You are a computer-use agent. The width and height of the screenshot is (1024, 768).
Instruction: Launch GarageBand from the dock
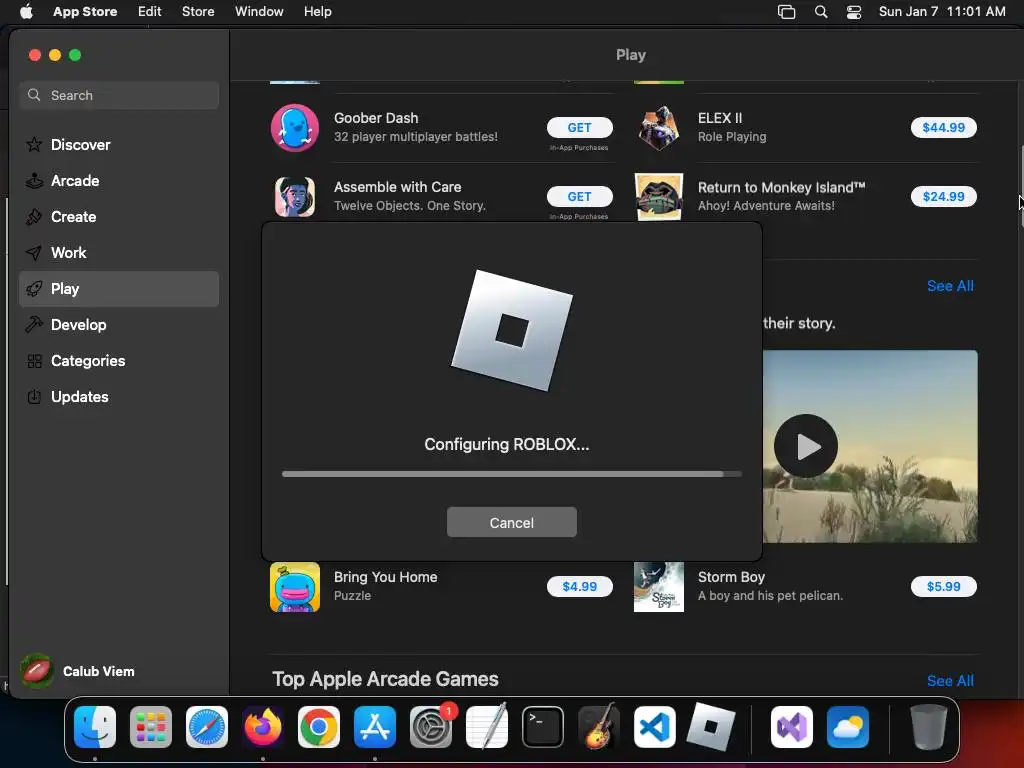click(x=599, y=727)
